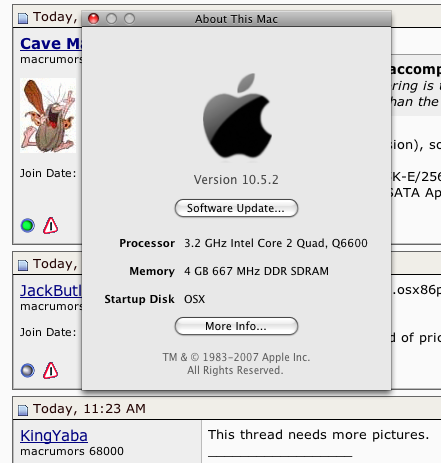Click Cave Man's caveman avatar image
441x463 pixels.
tap(48, 115)
